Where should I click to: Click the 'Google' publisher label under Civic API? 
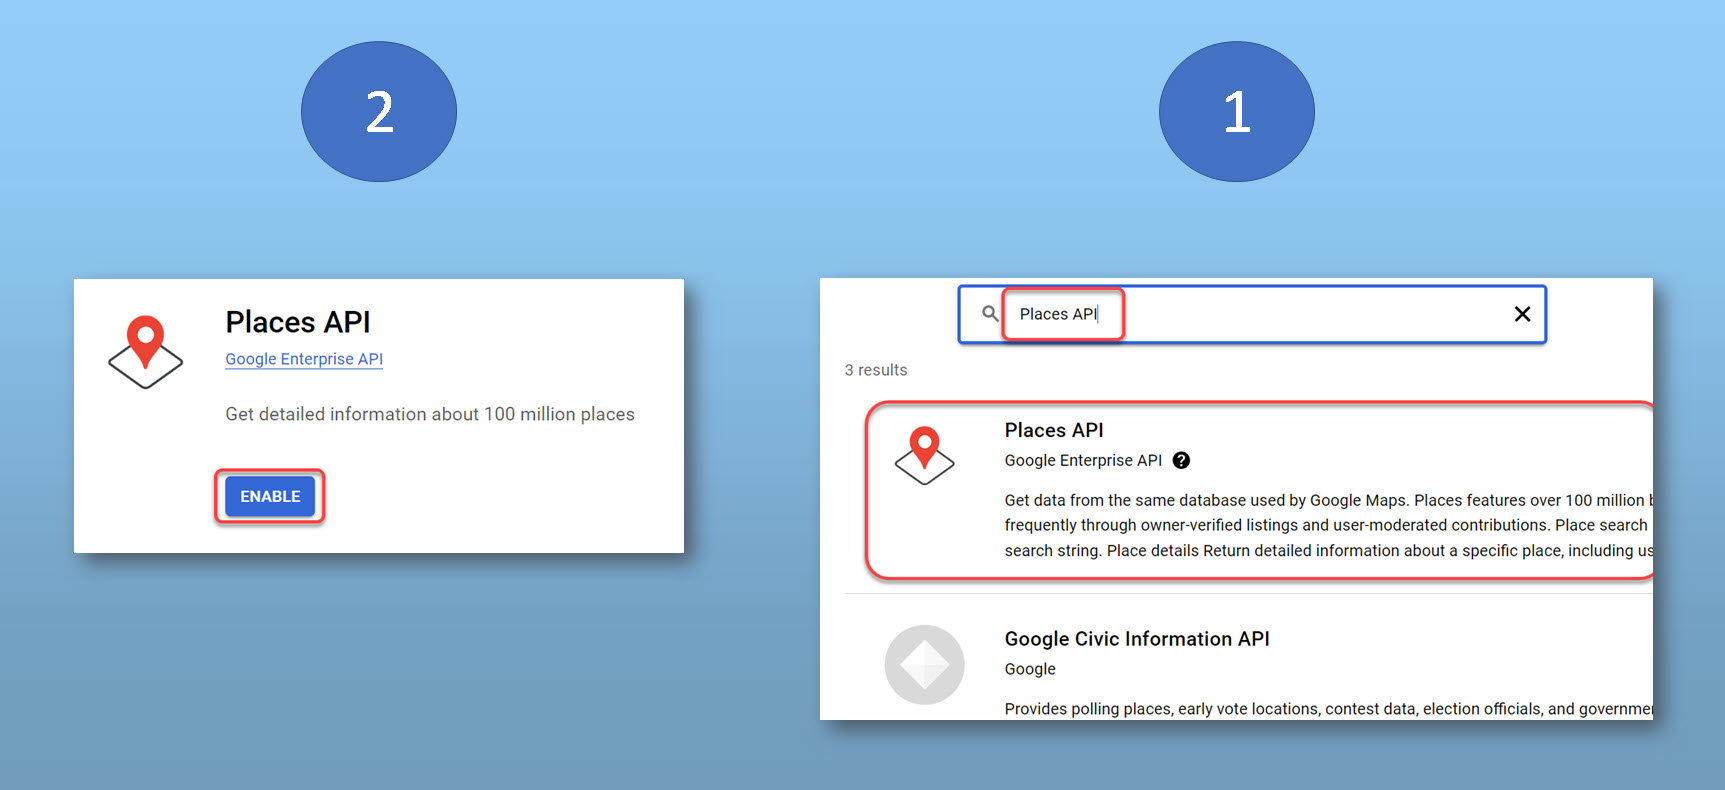(1030, 669)
